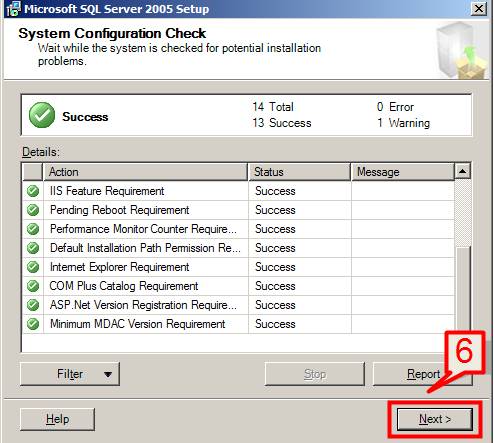Click the Filter dropdown arrow
This screenshot has width=494, height=443.
click(108, 374)
